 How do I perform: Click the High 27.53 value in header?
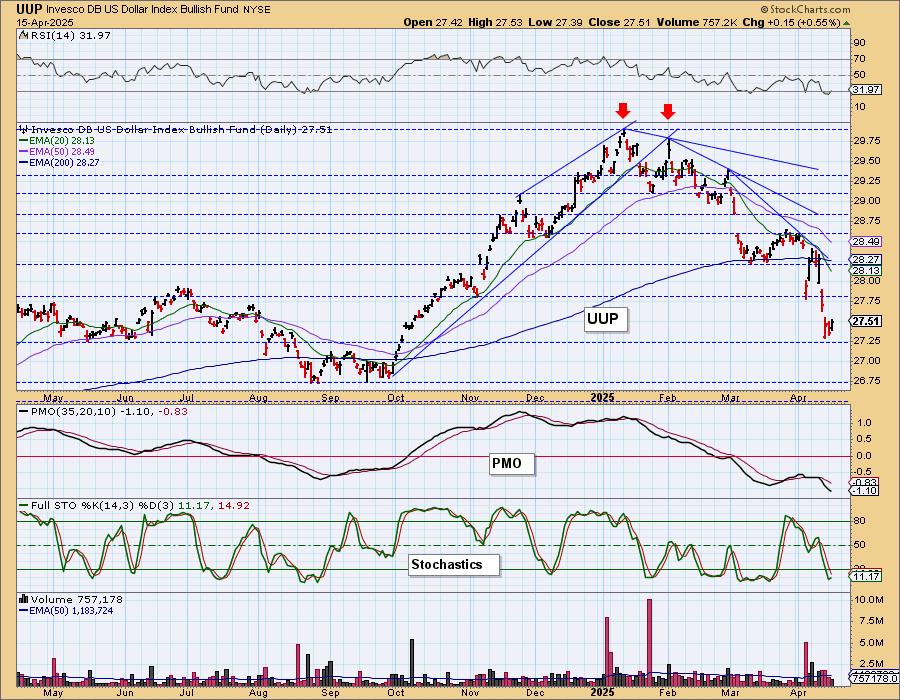pyautogui.click(x=496, y=22)
